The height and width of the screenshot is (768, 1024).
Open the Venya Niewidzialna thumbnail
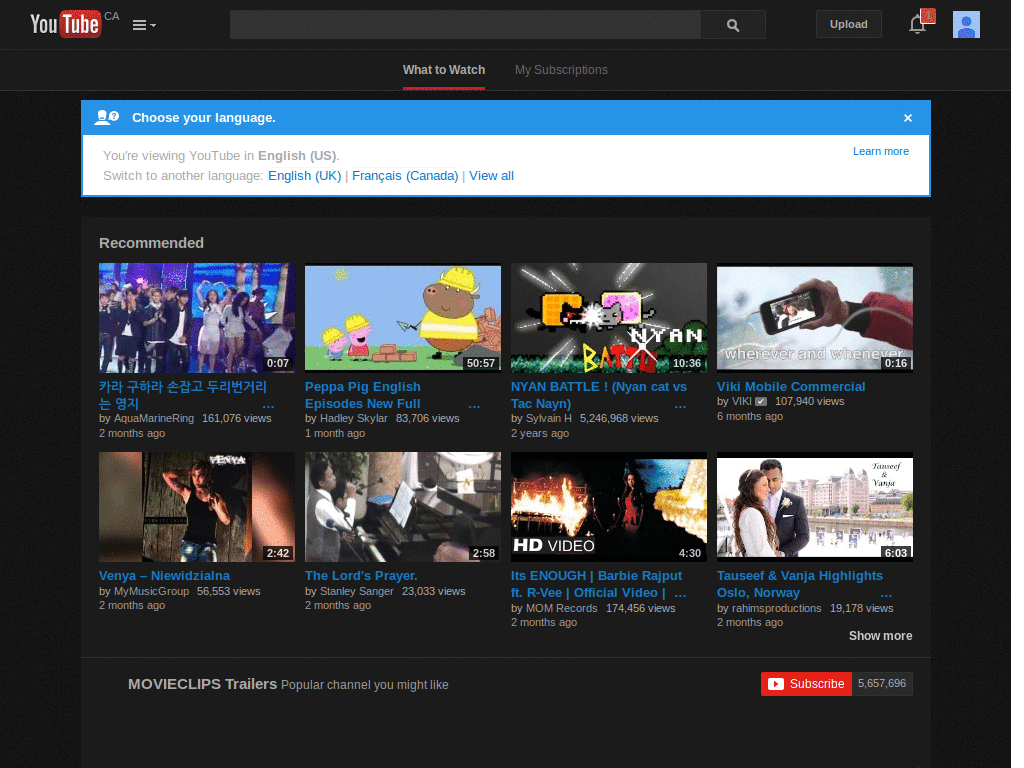(x=197, y=507)
